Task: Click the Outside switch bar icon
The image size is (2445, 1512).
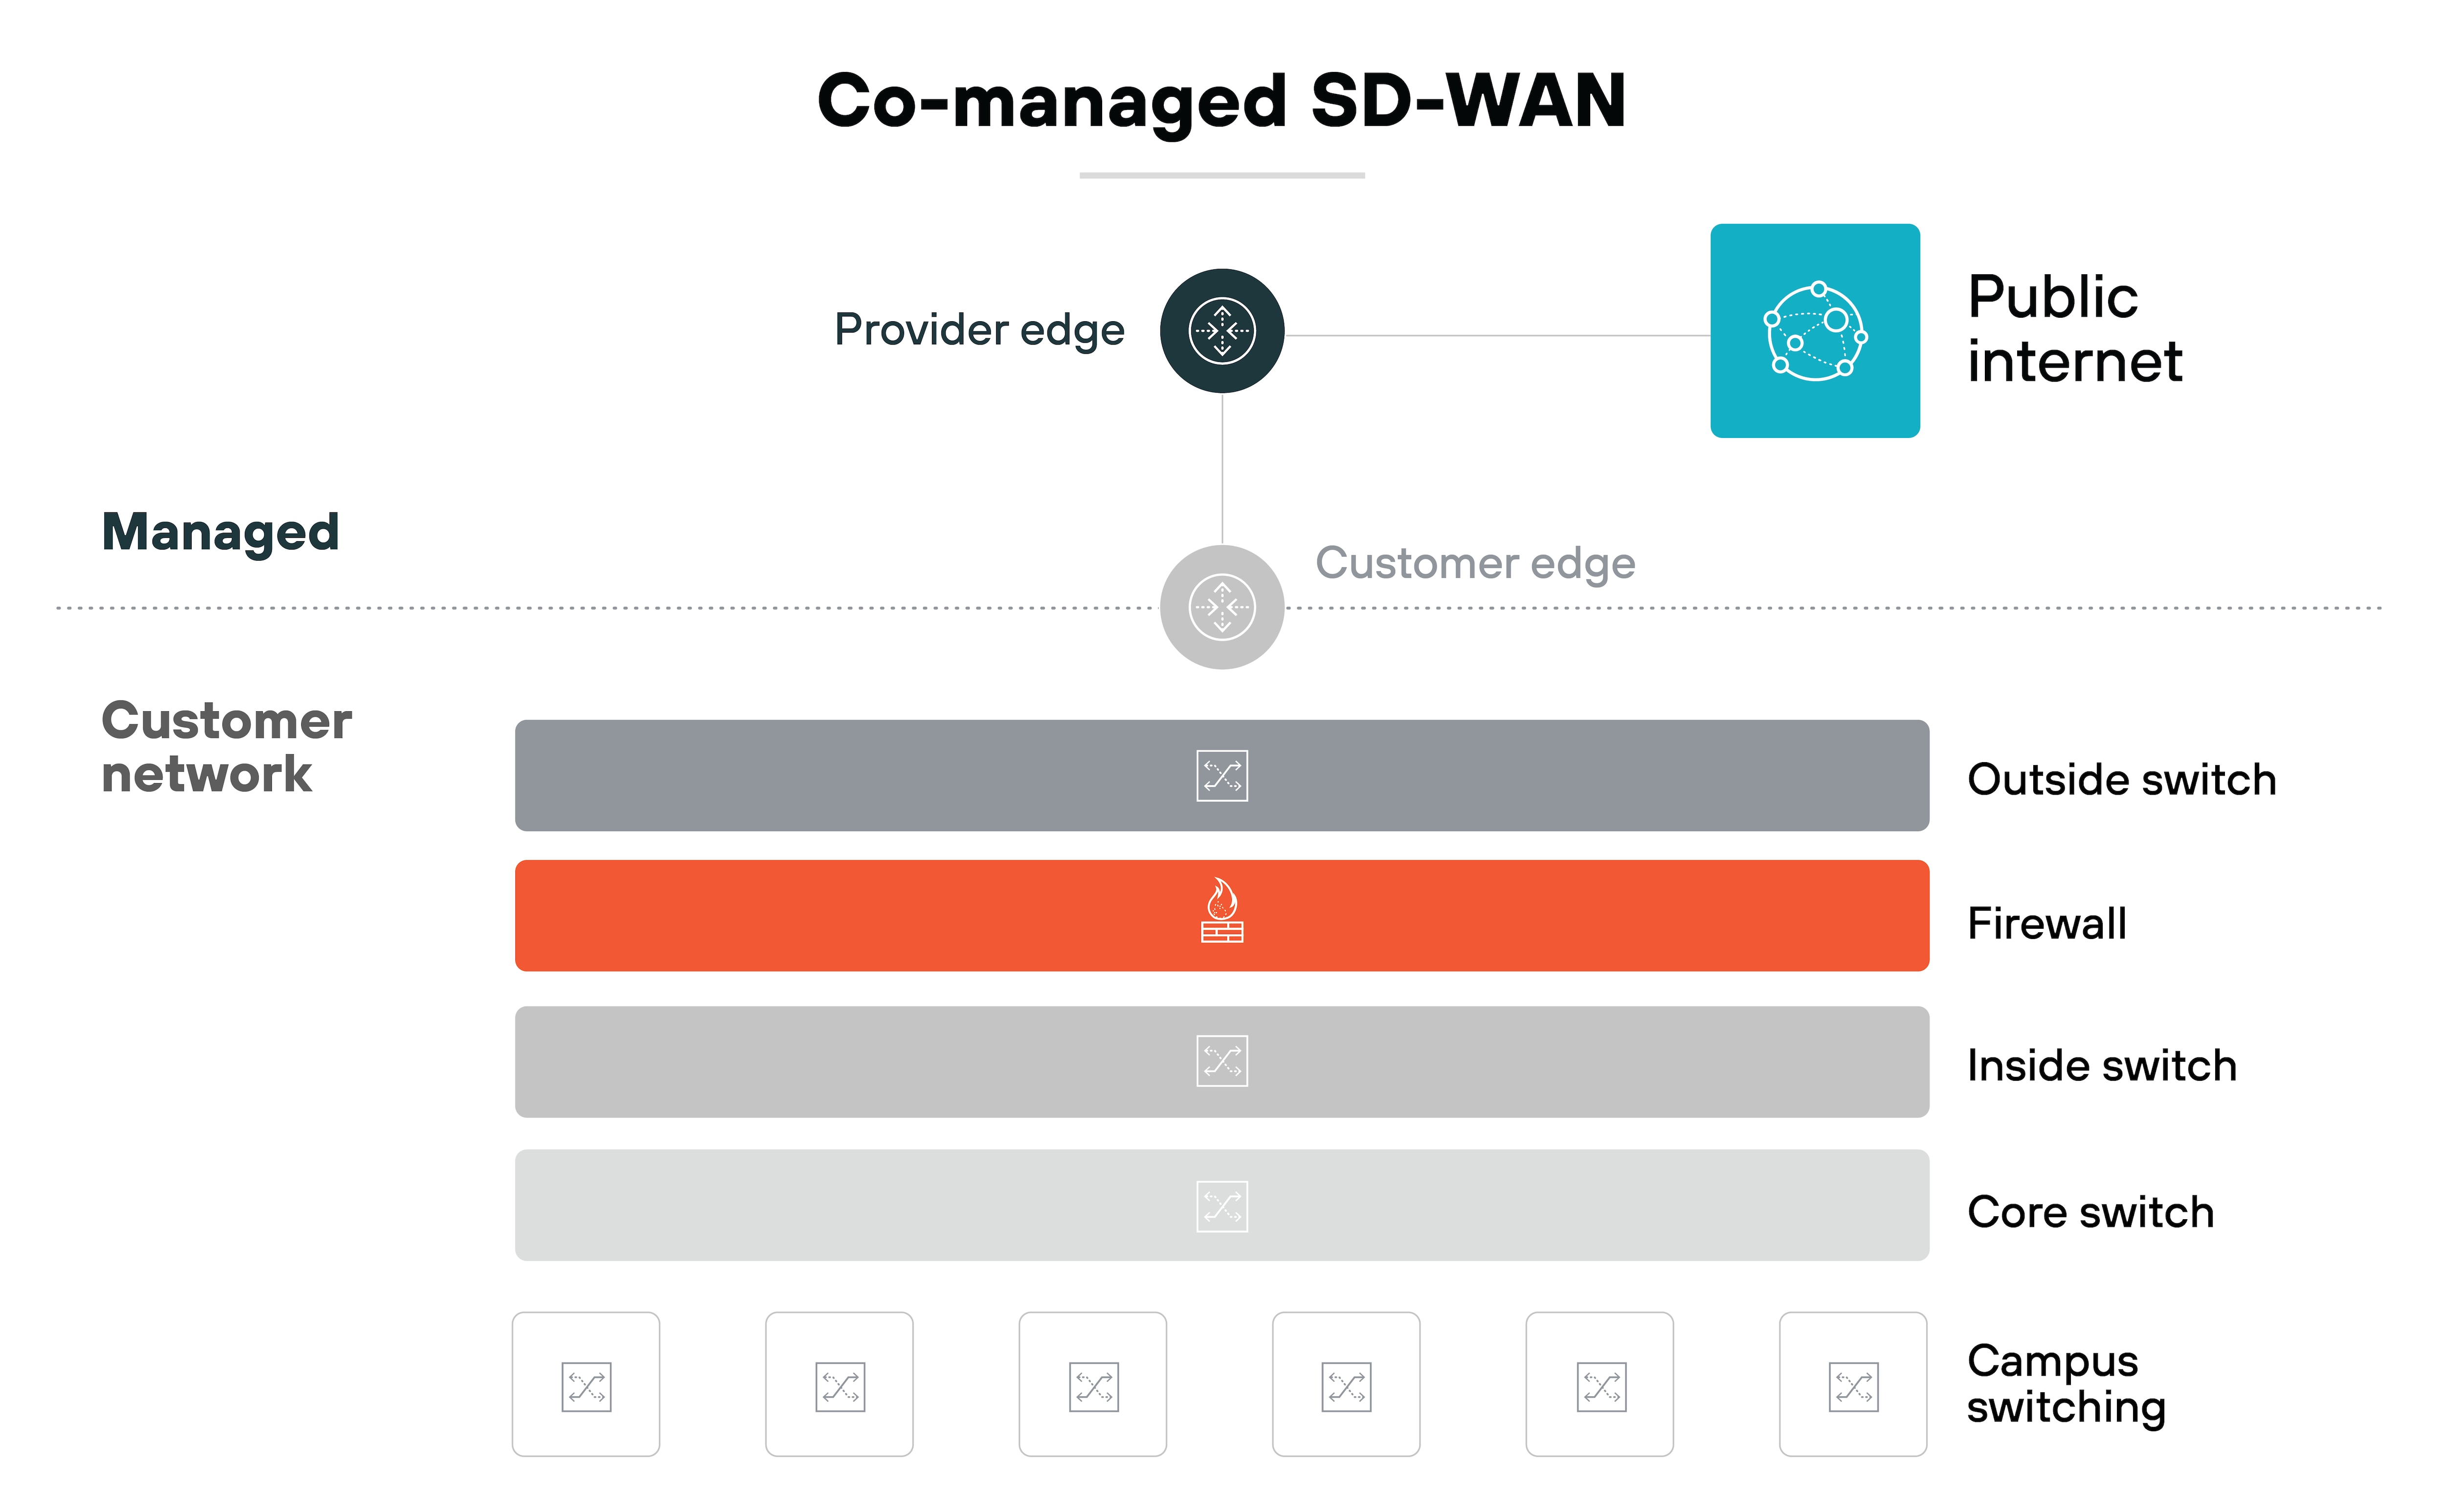Action: point(1221,776)
